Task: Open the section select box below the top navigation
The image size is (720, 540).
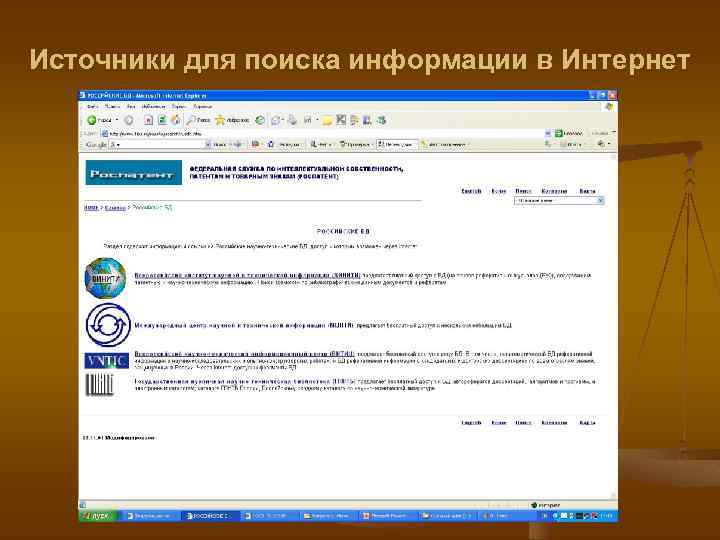Action: click(x=559, y=201)
